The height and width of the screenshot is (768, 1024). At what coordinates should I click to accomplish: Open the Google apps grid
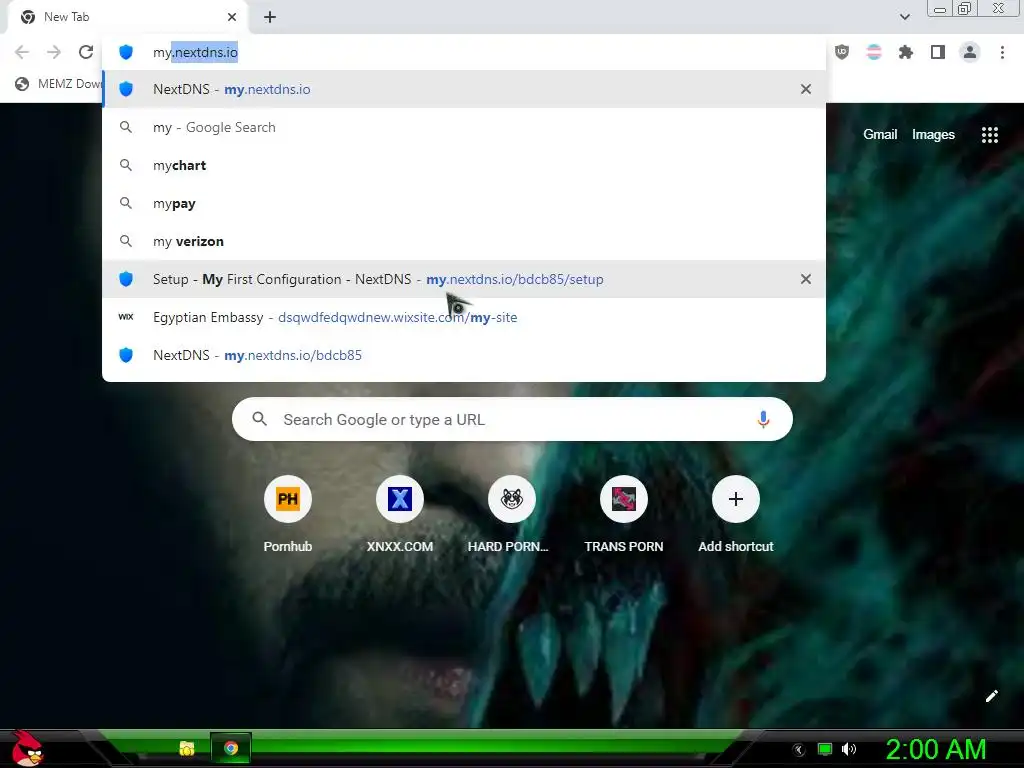pyautogui.click(x=990, y=135)
